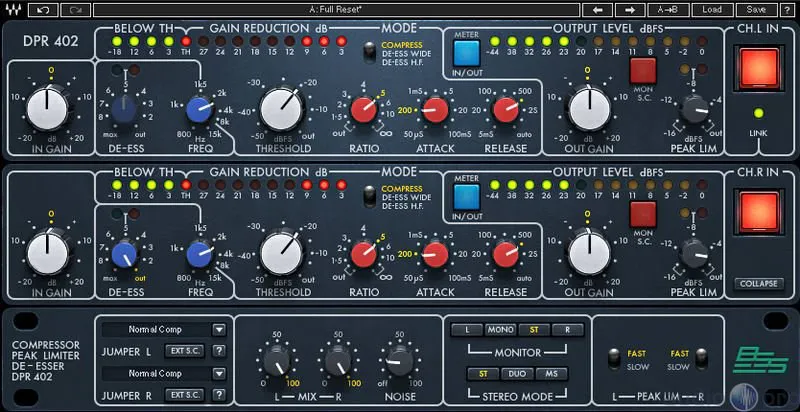Click the right channel RATIO knob

coord(364,253)
